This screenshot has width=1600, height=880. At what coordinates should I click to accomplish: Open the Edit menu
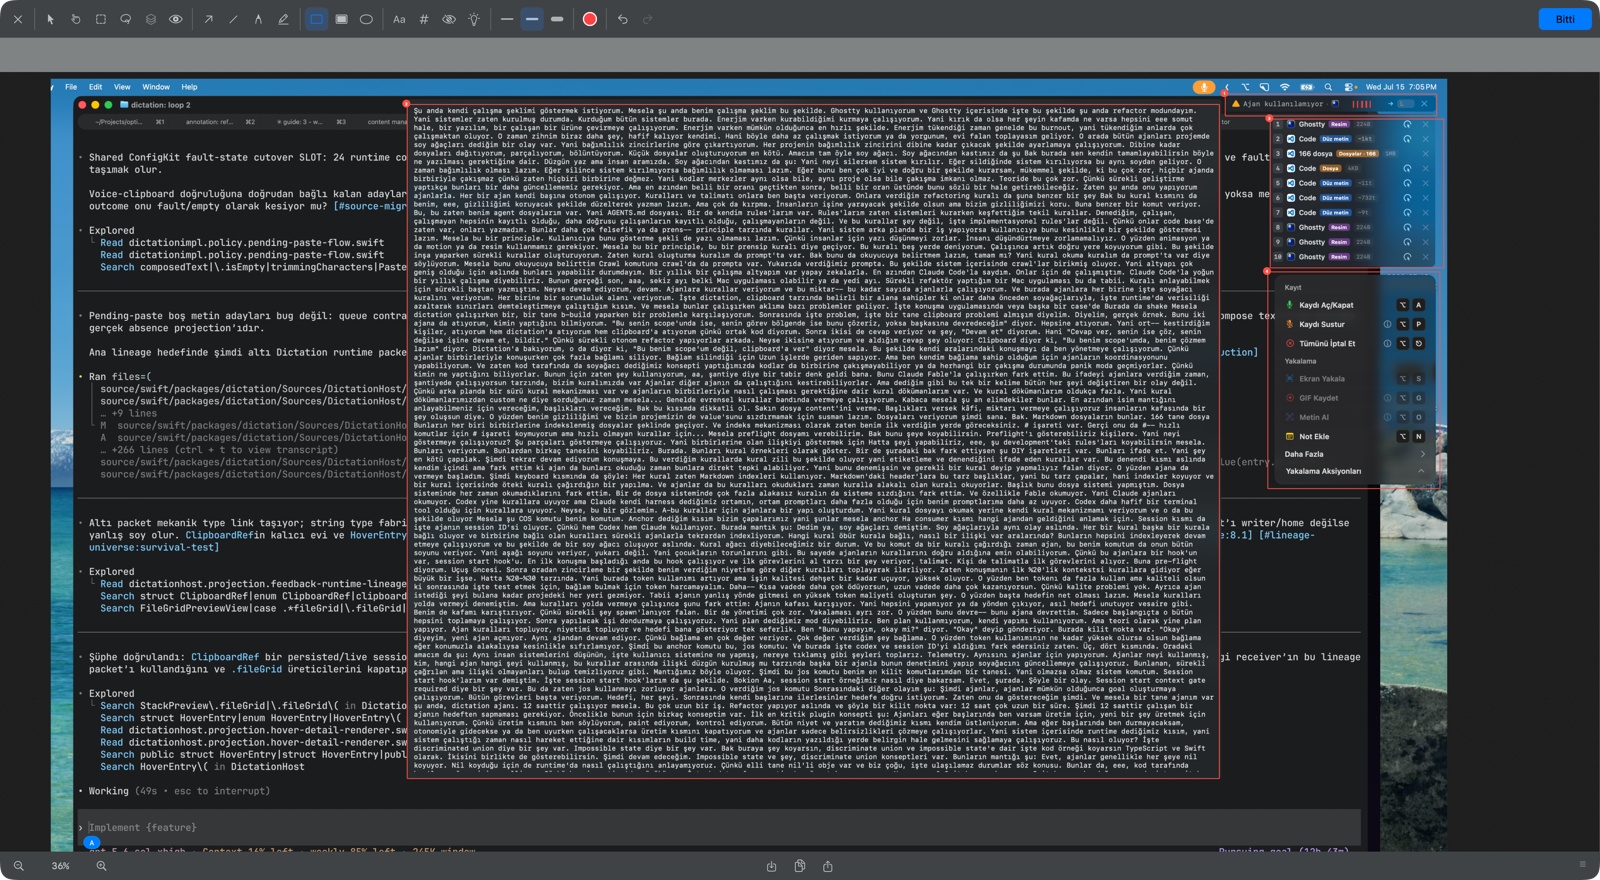95,87
